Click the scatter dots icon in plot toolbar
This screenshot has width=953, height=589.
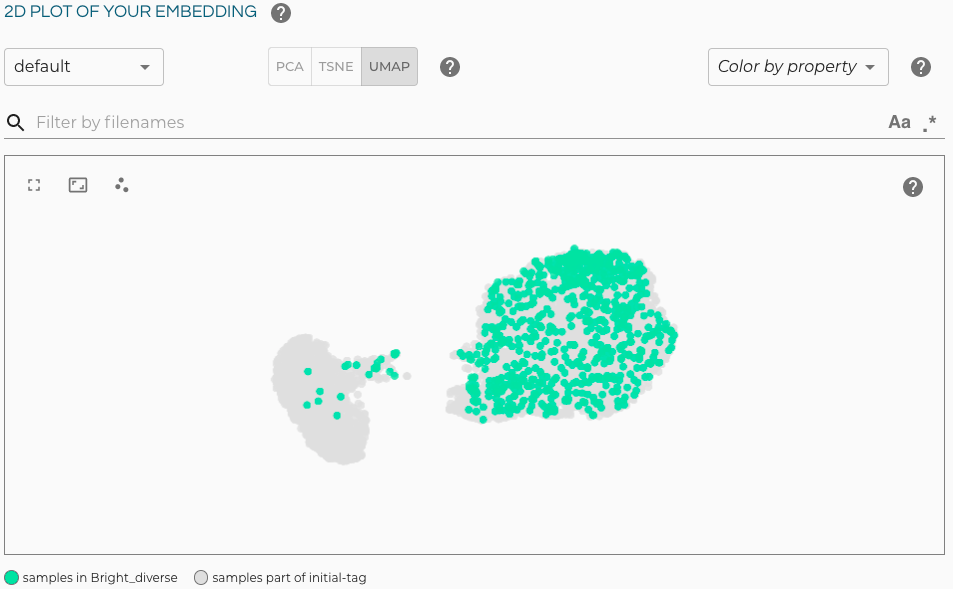point(122,185)
